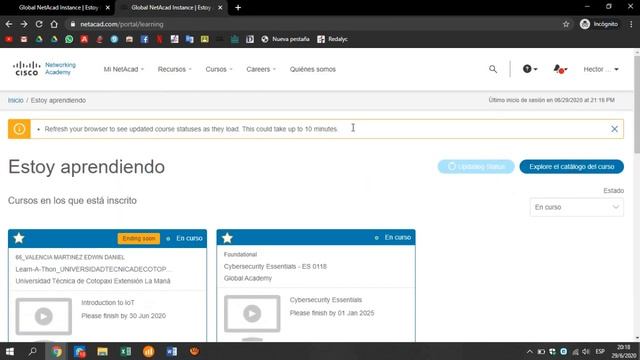640x360 pixels.
Task: Play the Introduction to IoT course thumbnail
Action: (44, 316)
